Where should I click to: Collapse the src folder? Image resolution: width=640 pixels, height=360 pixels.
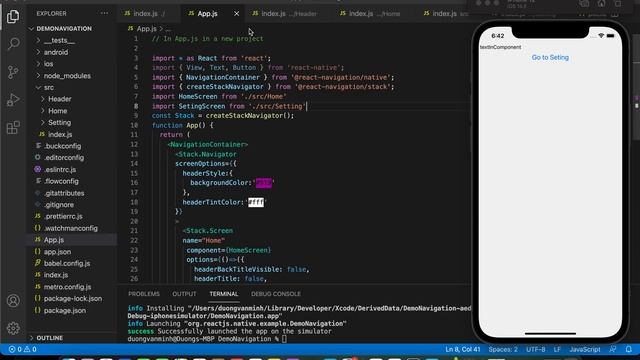point(49,87)
